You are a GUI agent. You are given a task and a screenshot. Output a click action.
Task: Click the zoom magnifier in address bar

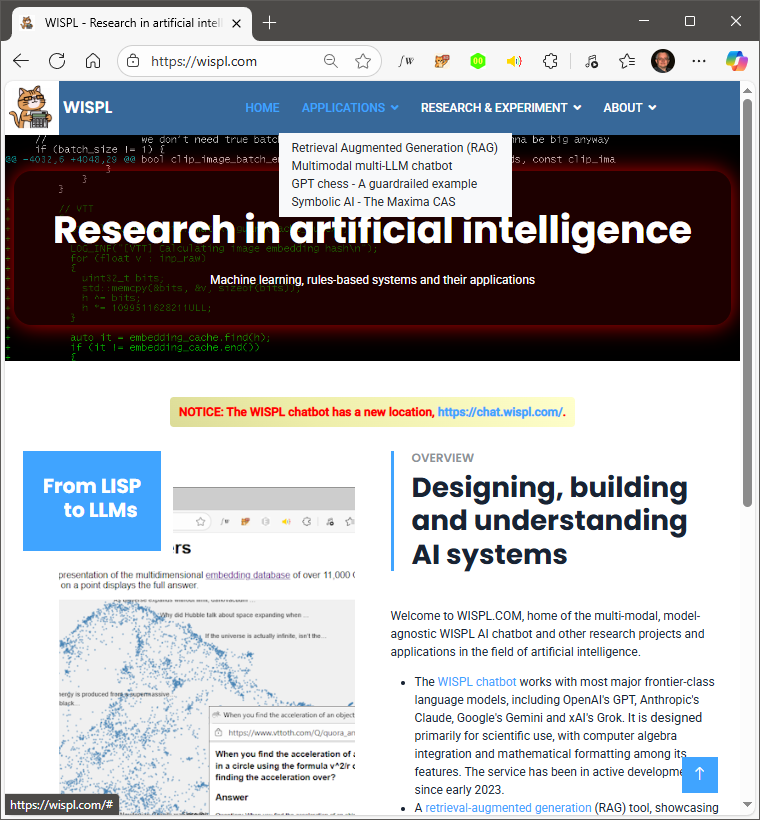click(x=331, y=61)
